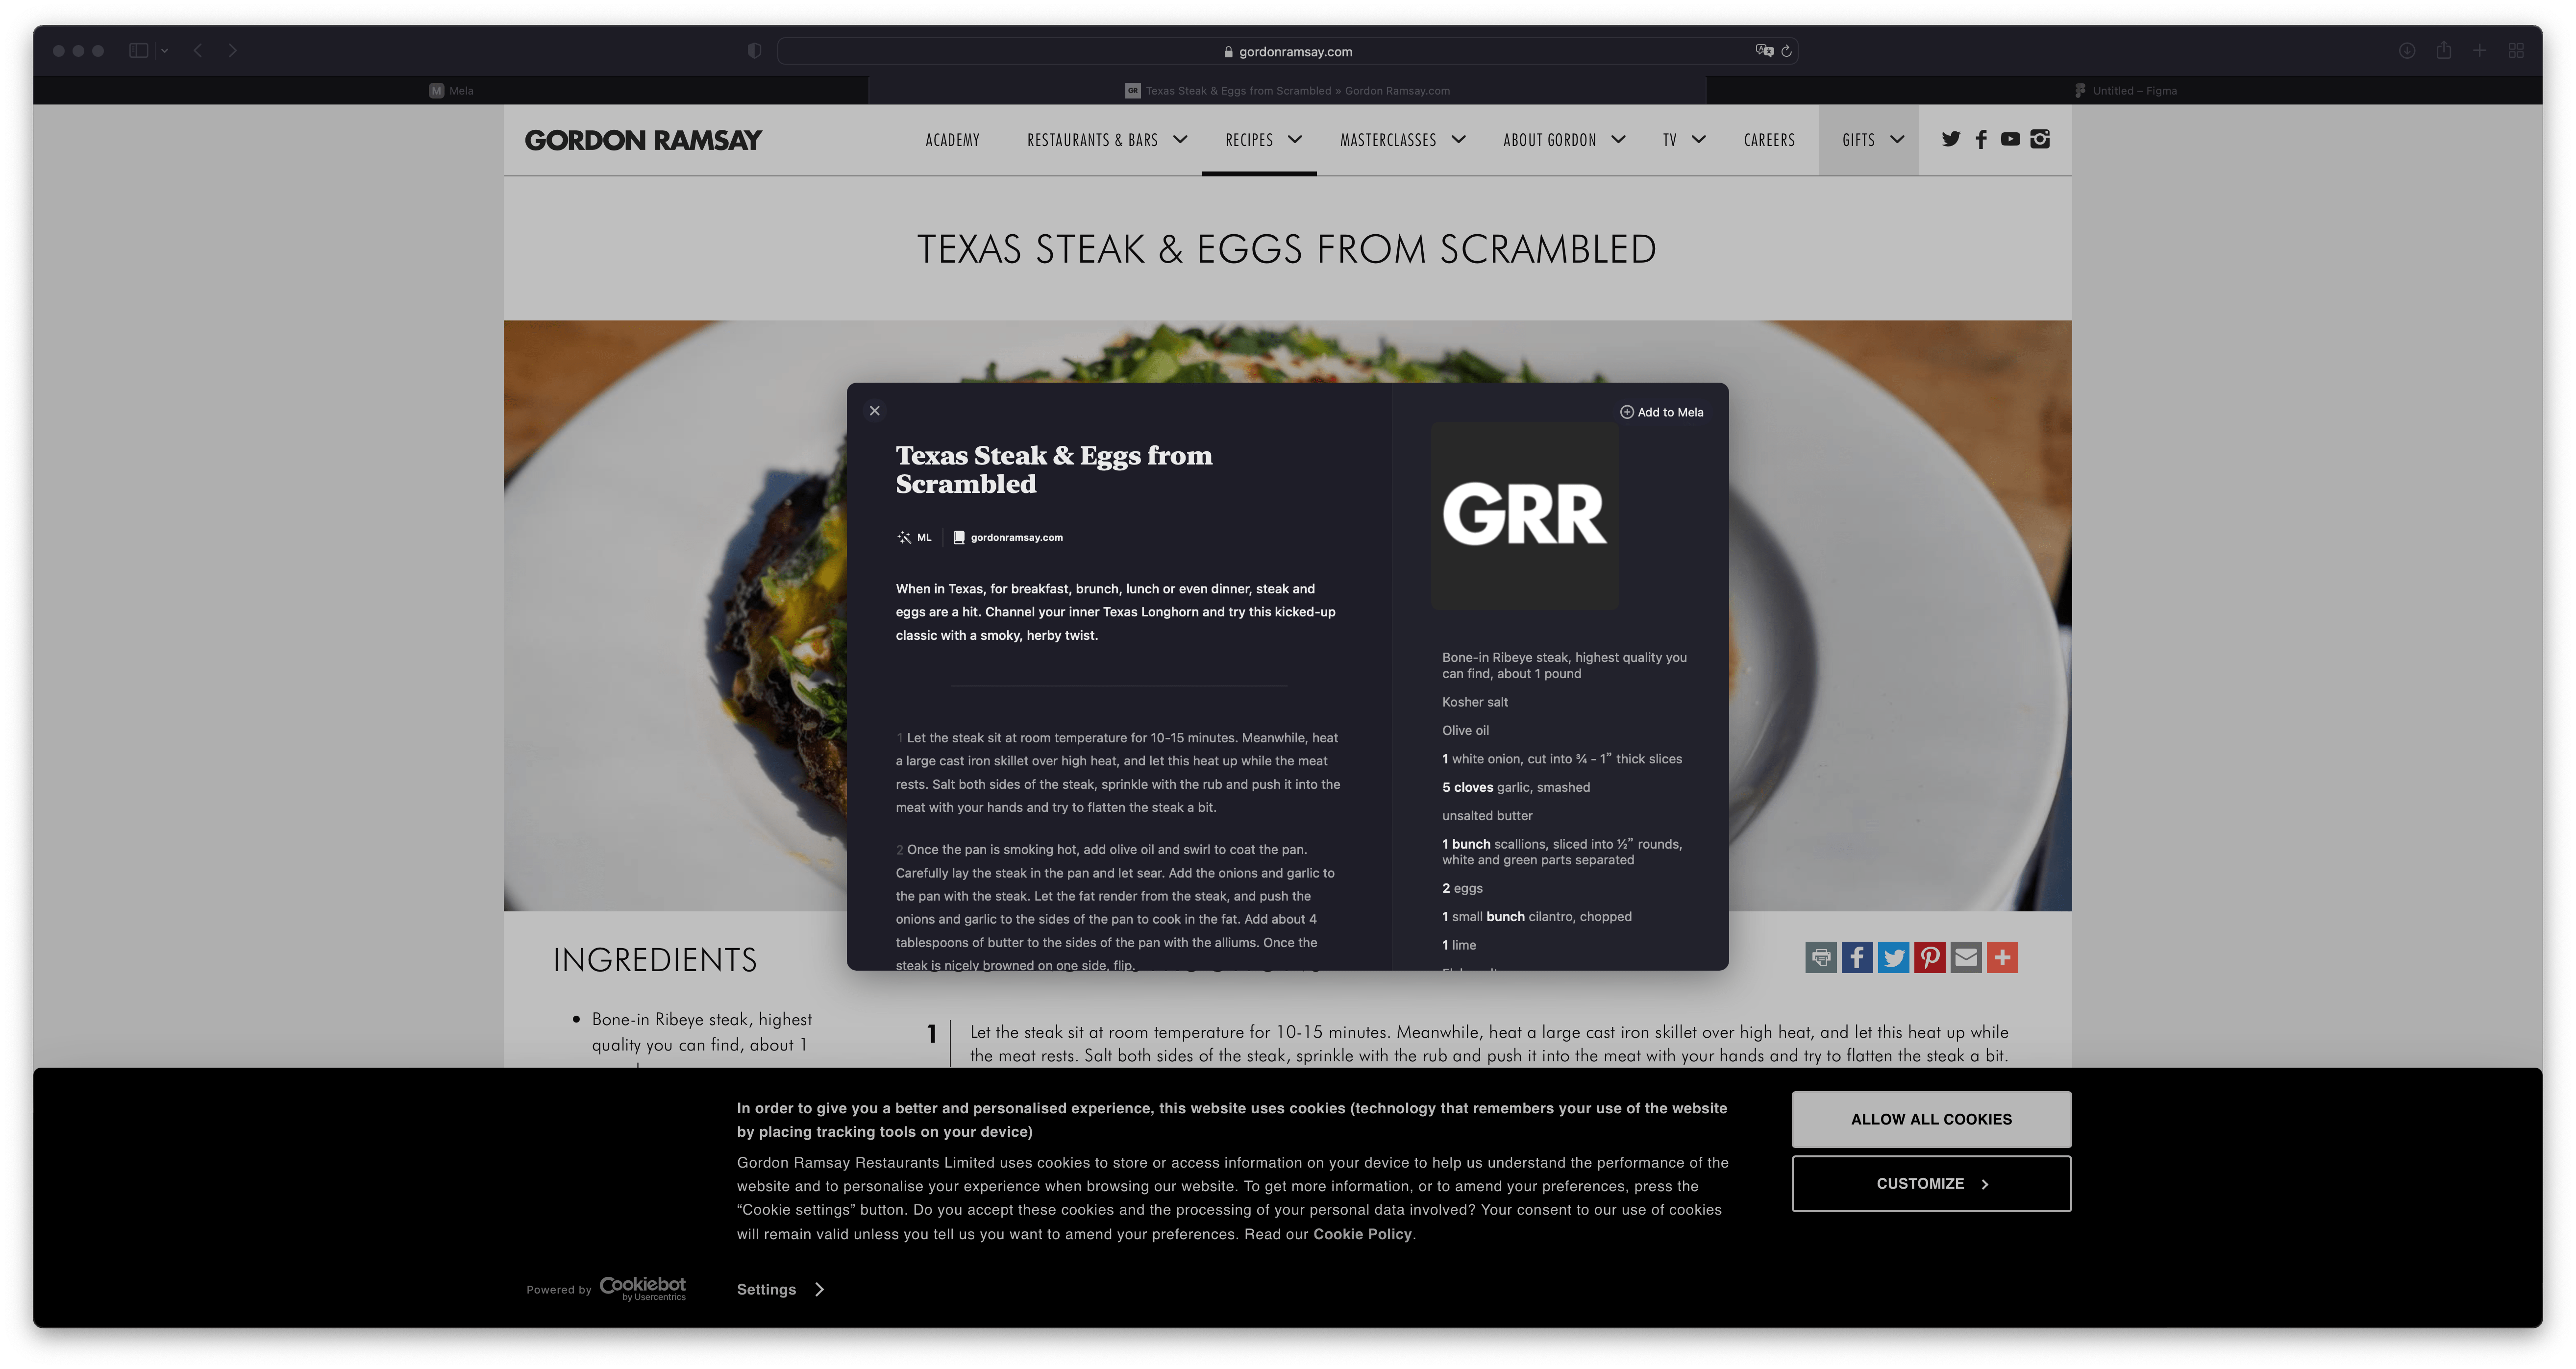Open the gordonramsay.com source link in popup

click(x=1007, y=537)
